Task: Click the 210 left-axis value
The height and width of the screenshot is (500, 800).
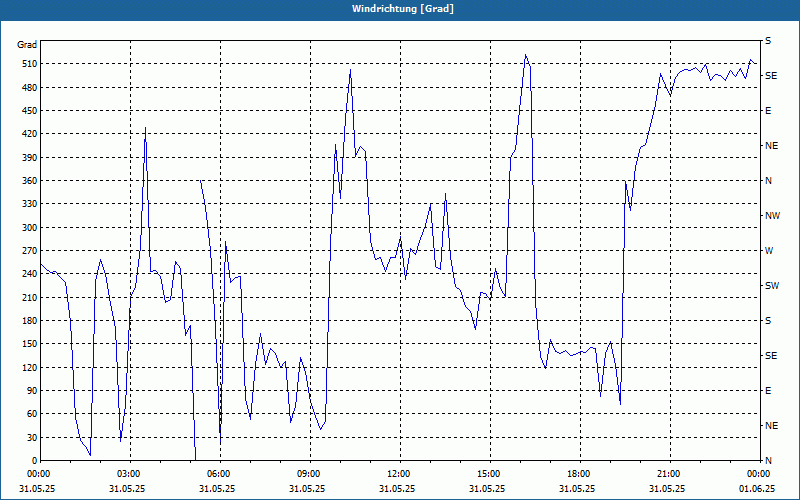Action: pos(29,297)
